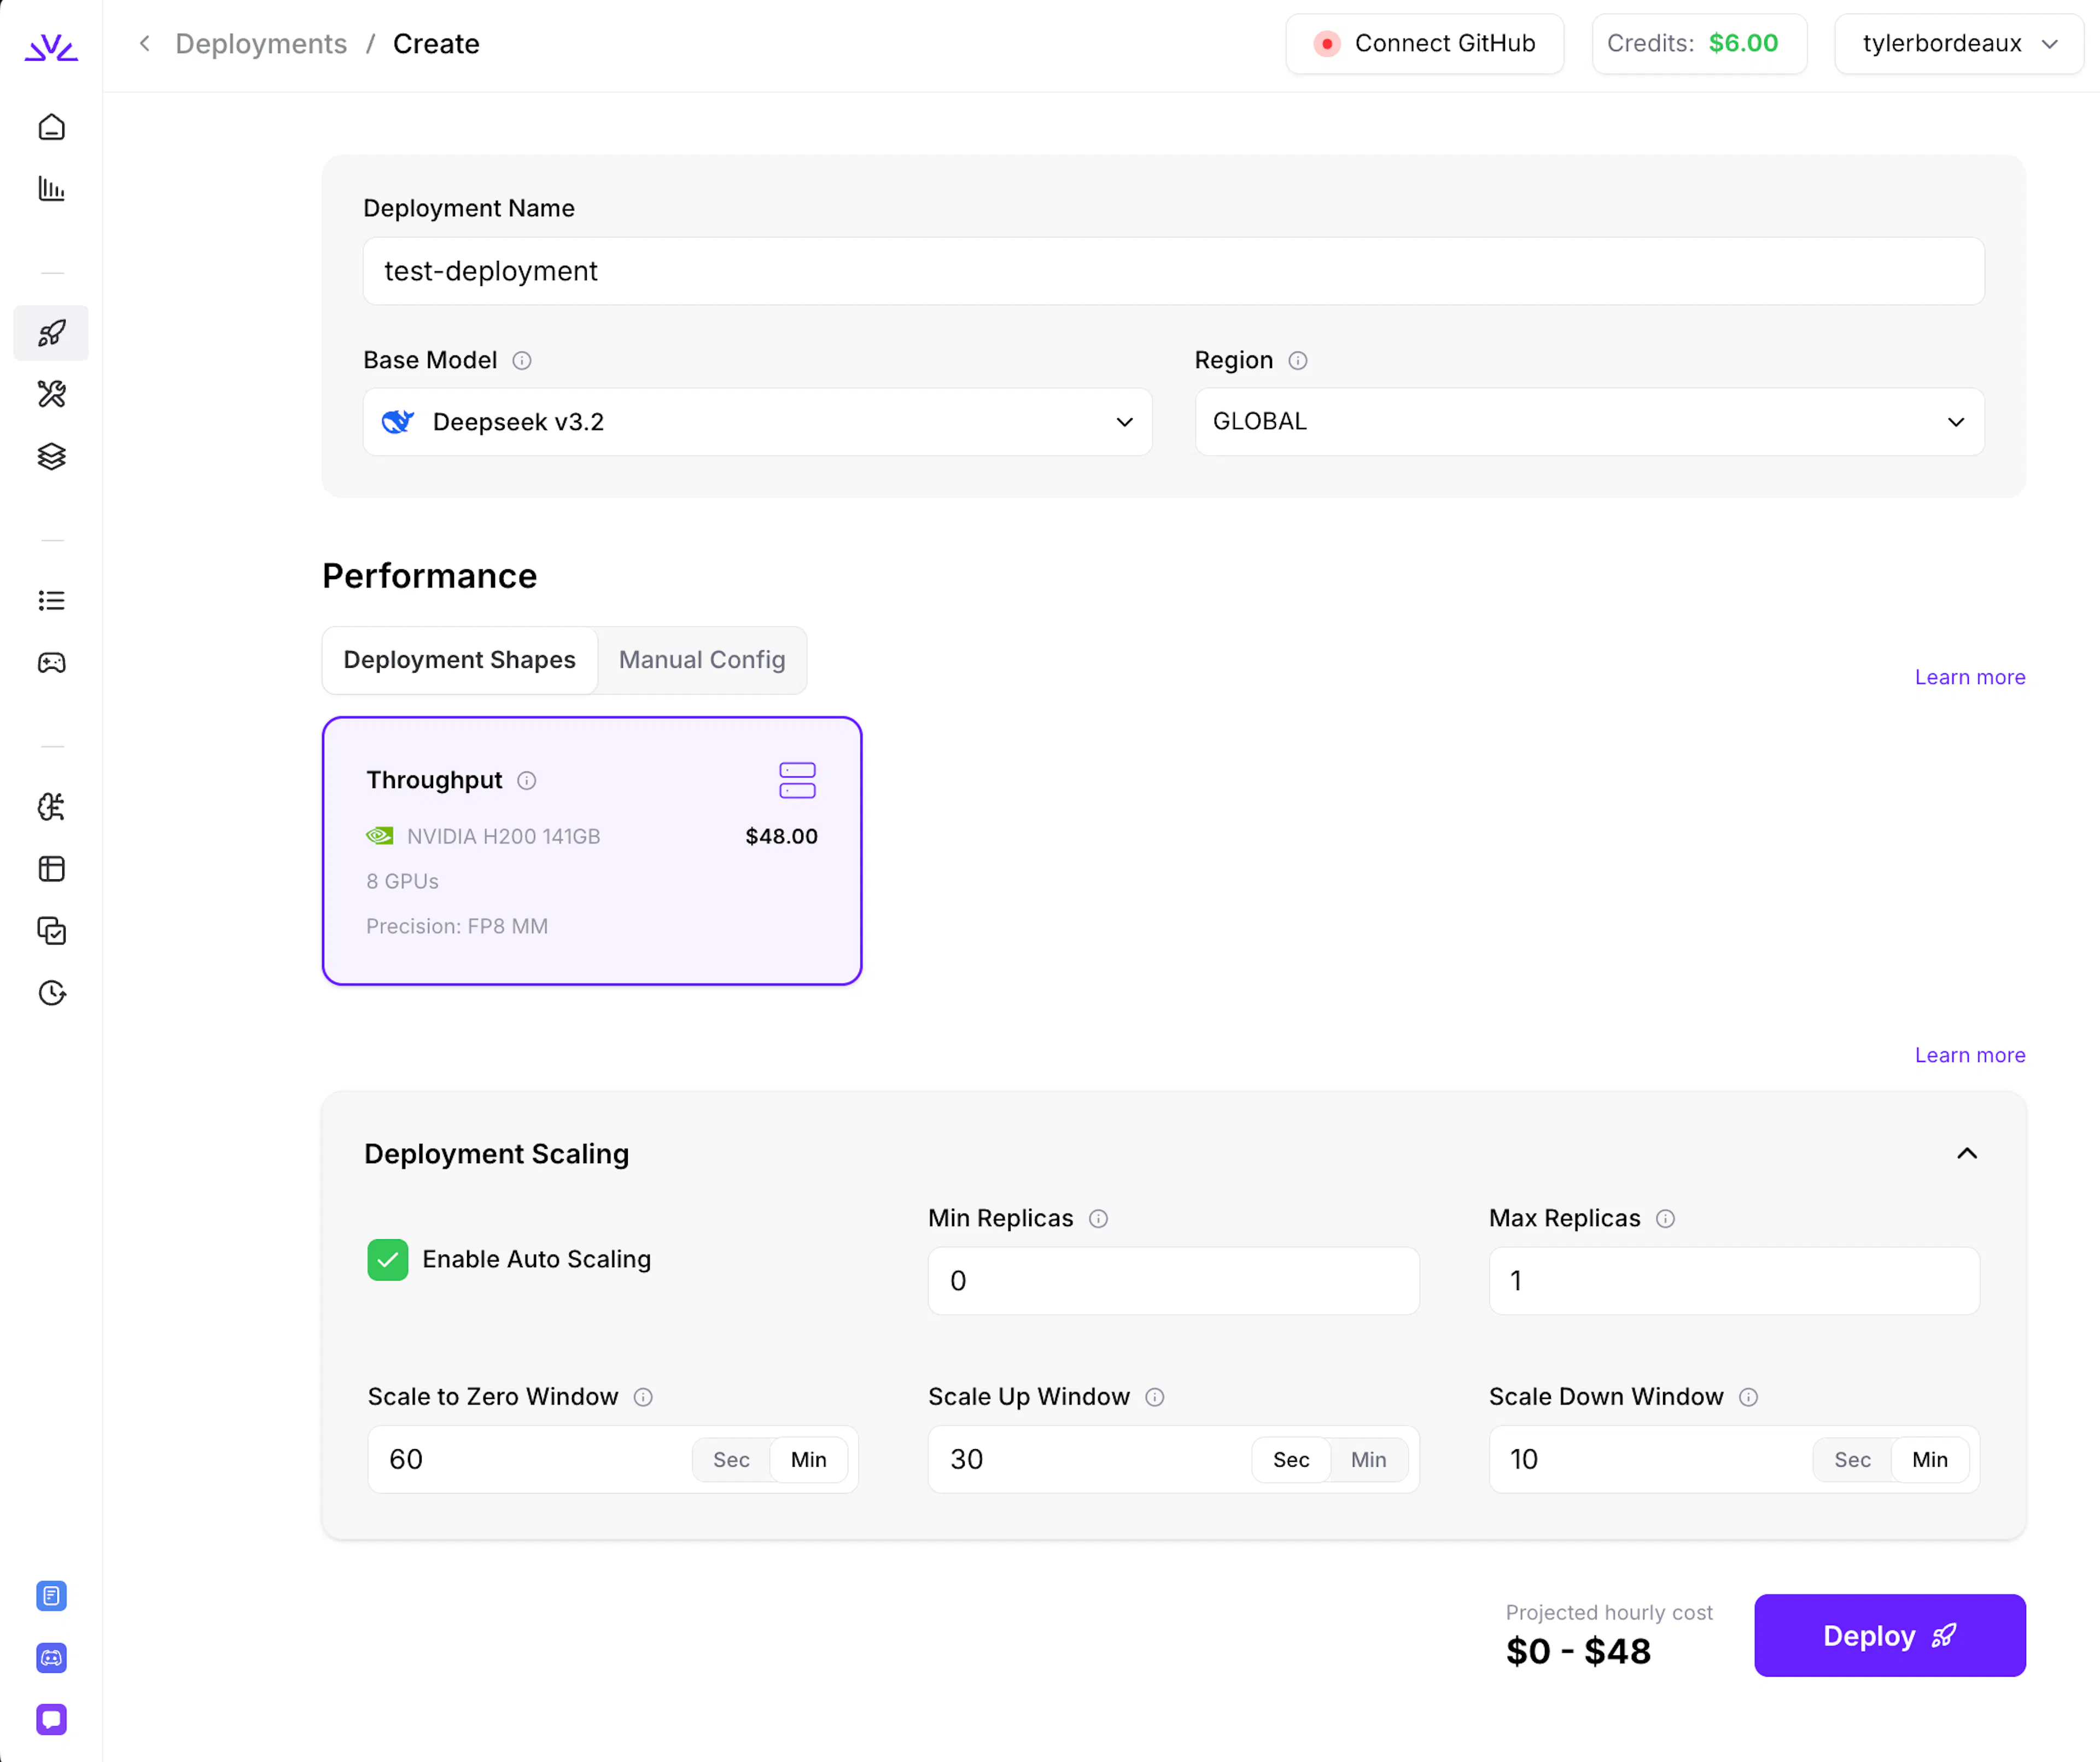Open the Base Model Deepseek v3.2 dropdown
This screenshot has height=1762, width=2100.
point(757,422)
